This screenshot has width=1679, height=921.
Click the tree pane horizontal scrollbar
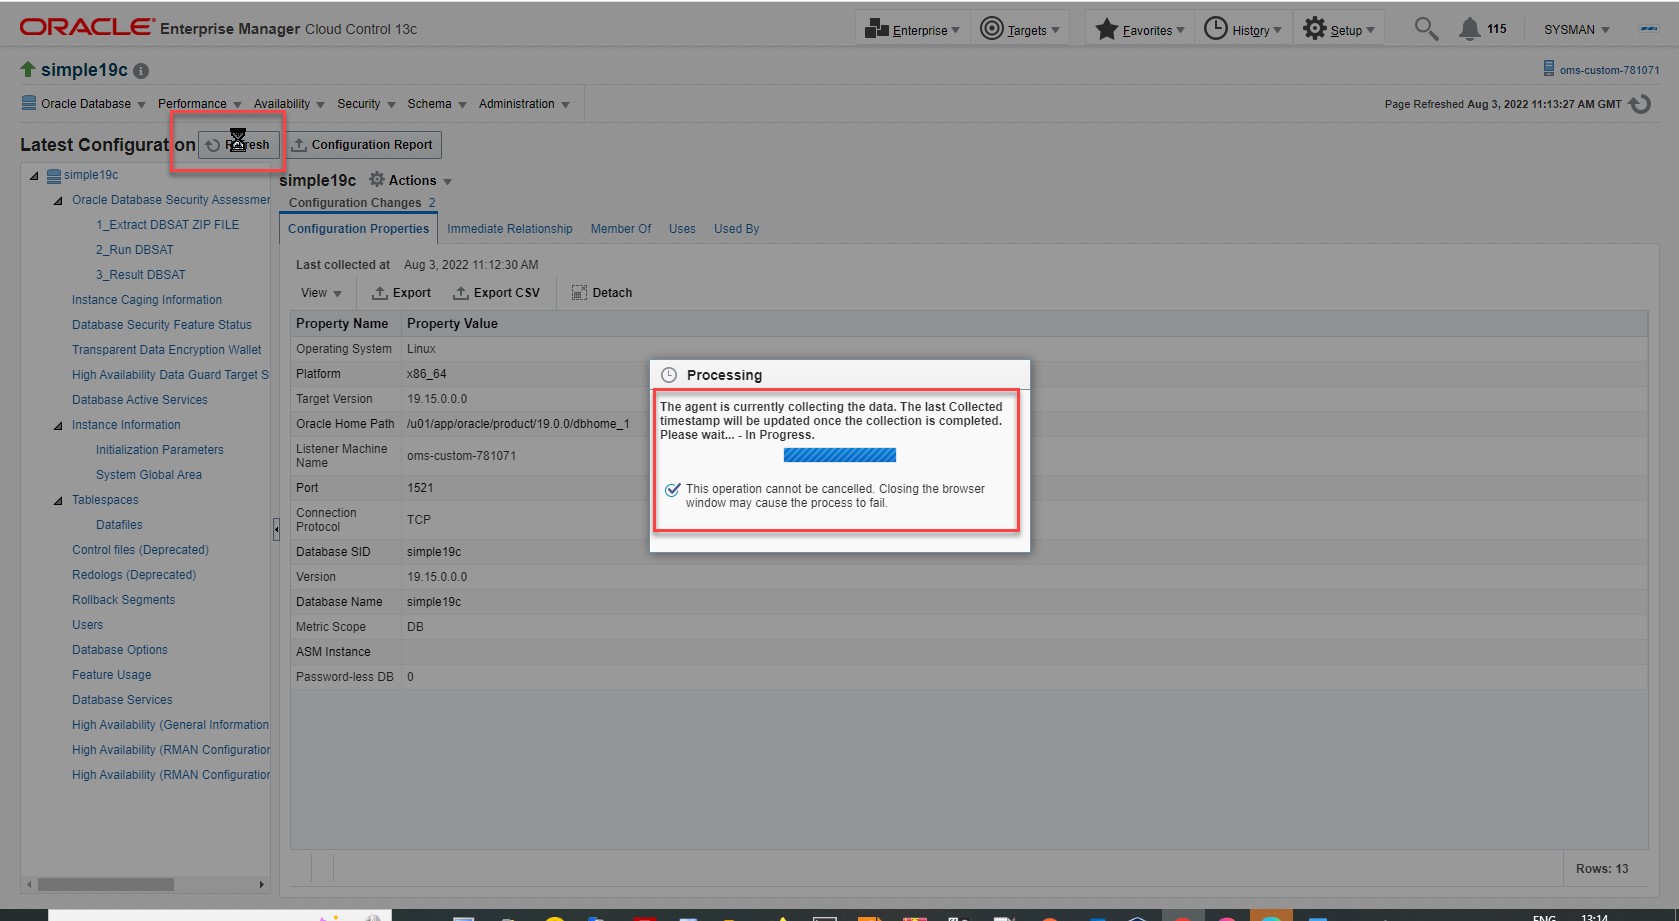pyautogui.click(x=106, y=885)
